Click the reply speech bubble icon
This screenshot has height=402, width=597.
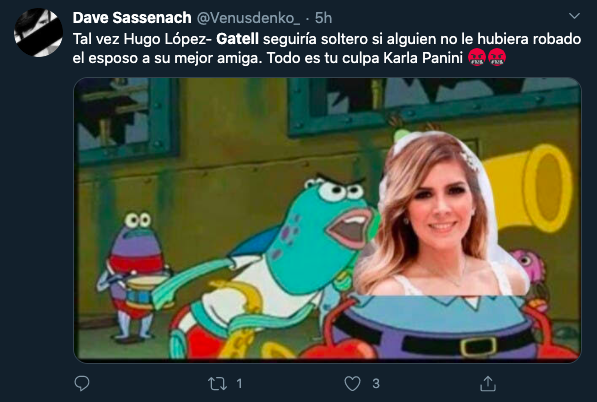(82, 383)
